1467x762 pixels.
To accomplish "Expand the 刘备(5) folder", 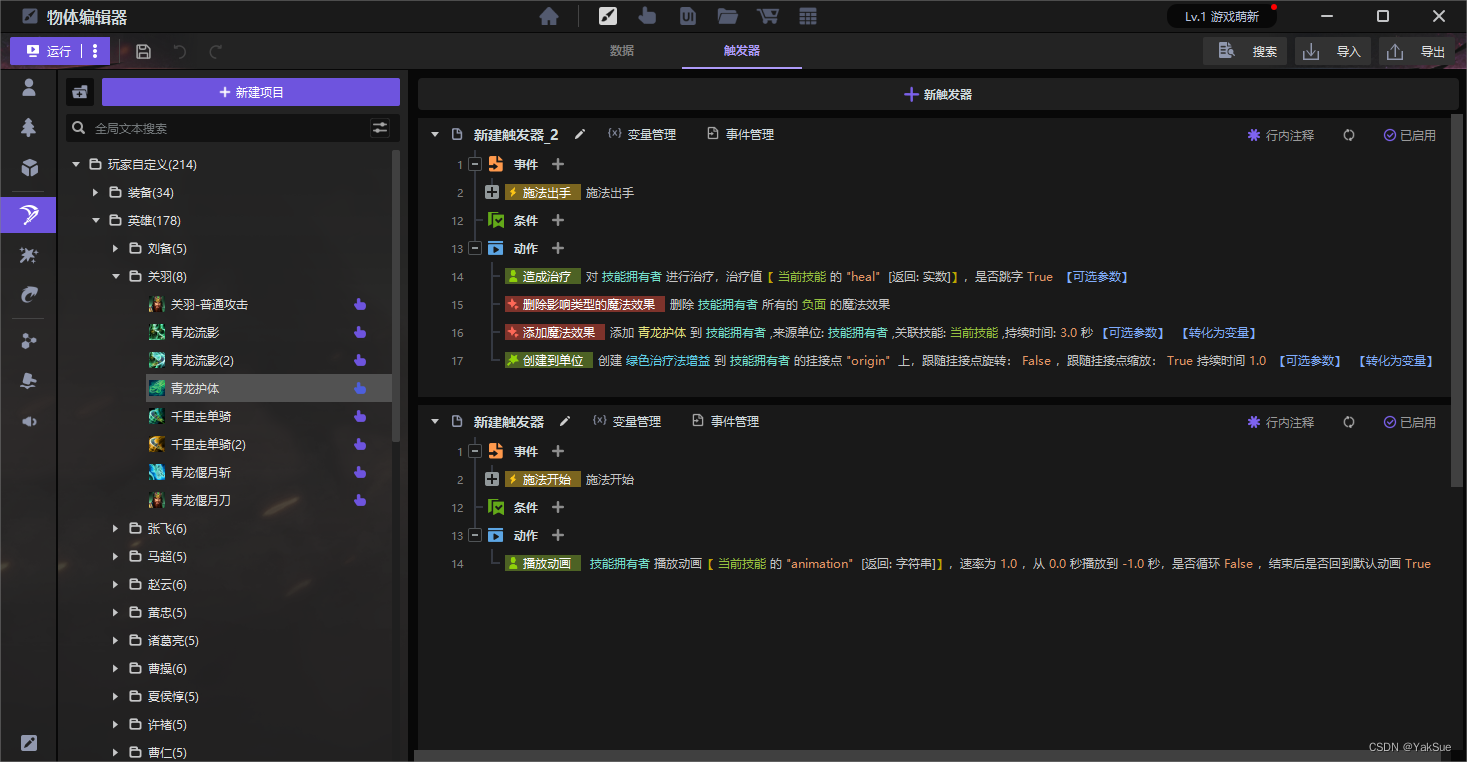I will click(x=116, y=248).
